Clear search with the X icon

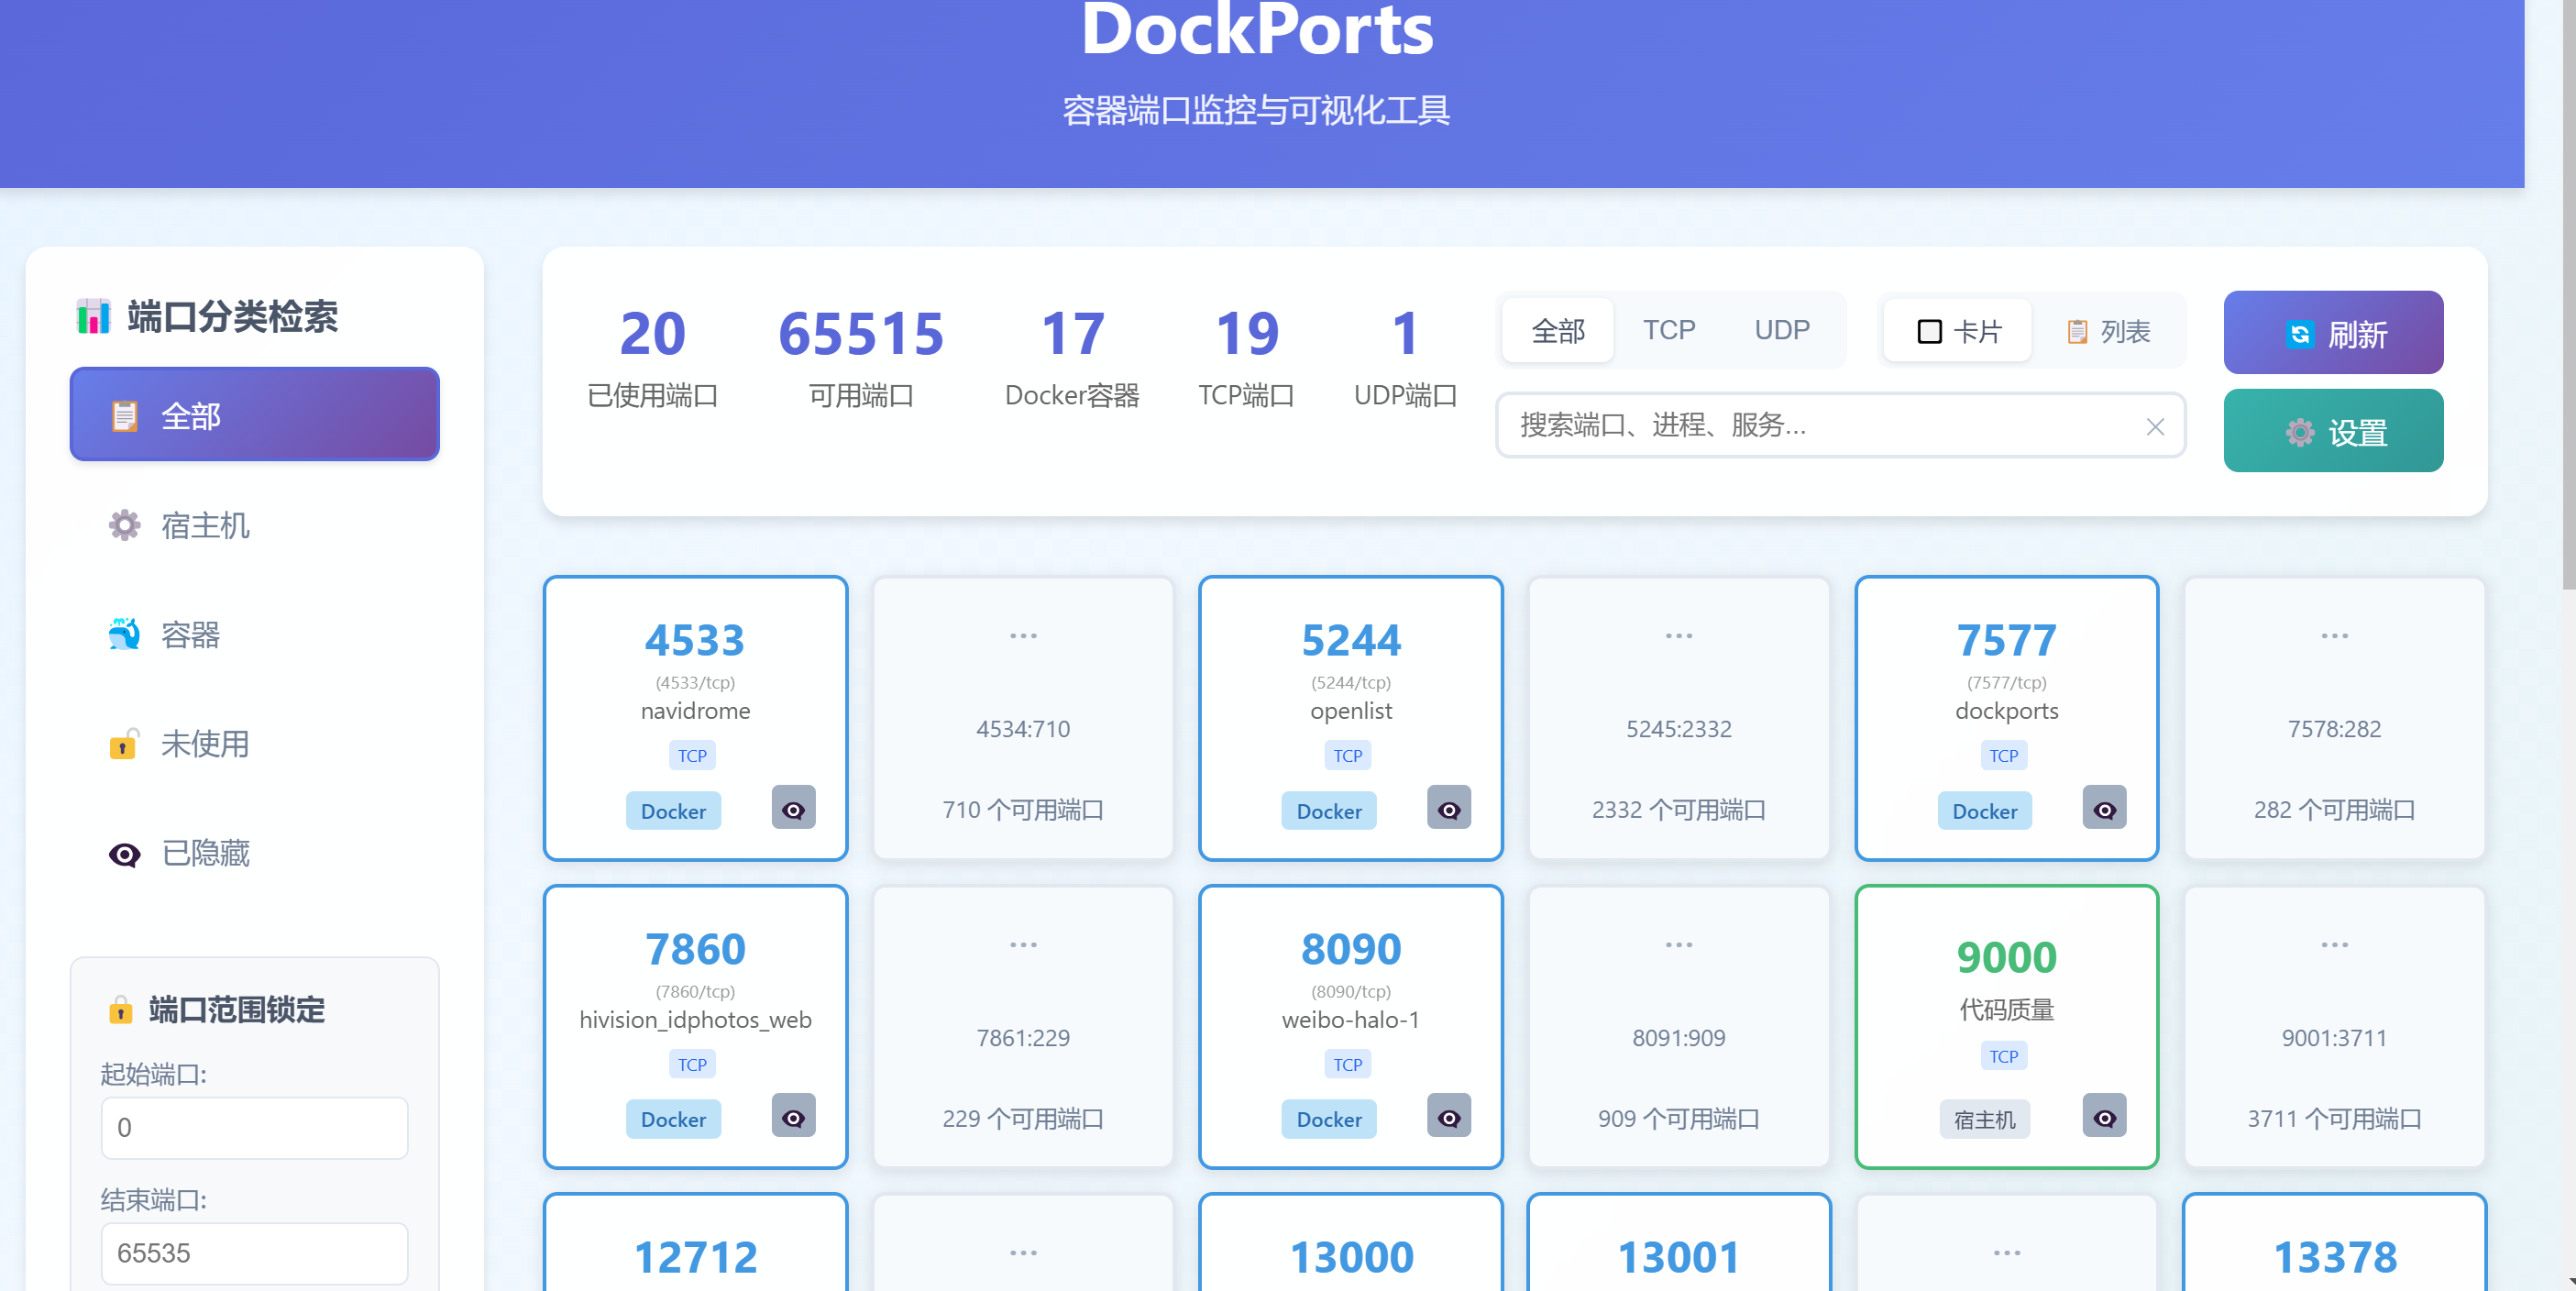pyautogui.click(x=2155, y=427)
